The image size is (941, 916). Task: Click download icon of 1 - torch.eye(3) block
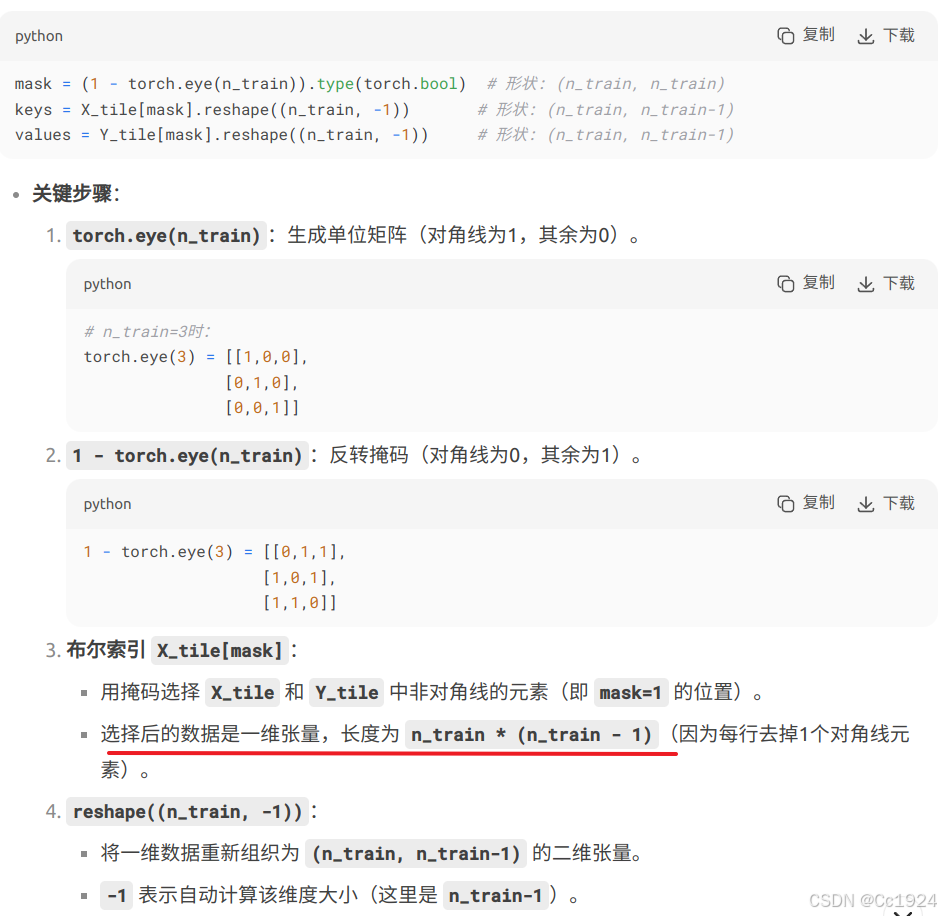click(865, 504)
